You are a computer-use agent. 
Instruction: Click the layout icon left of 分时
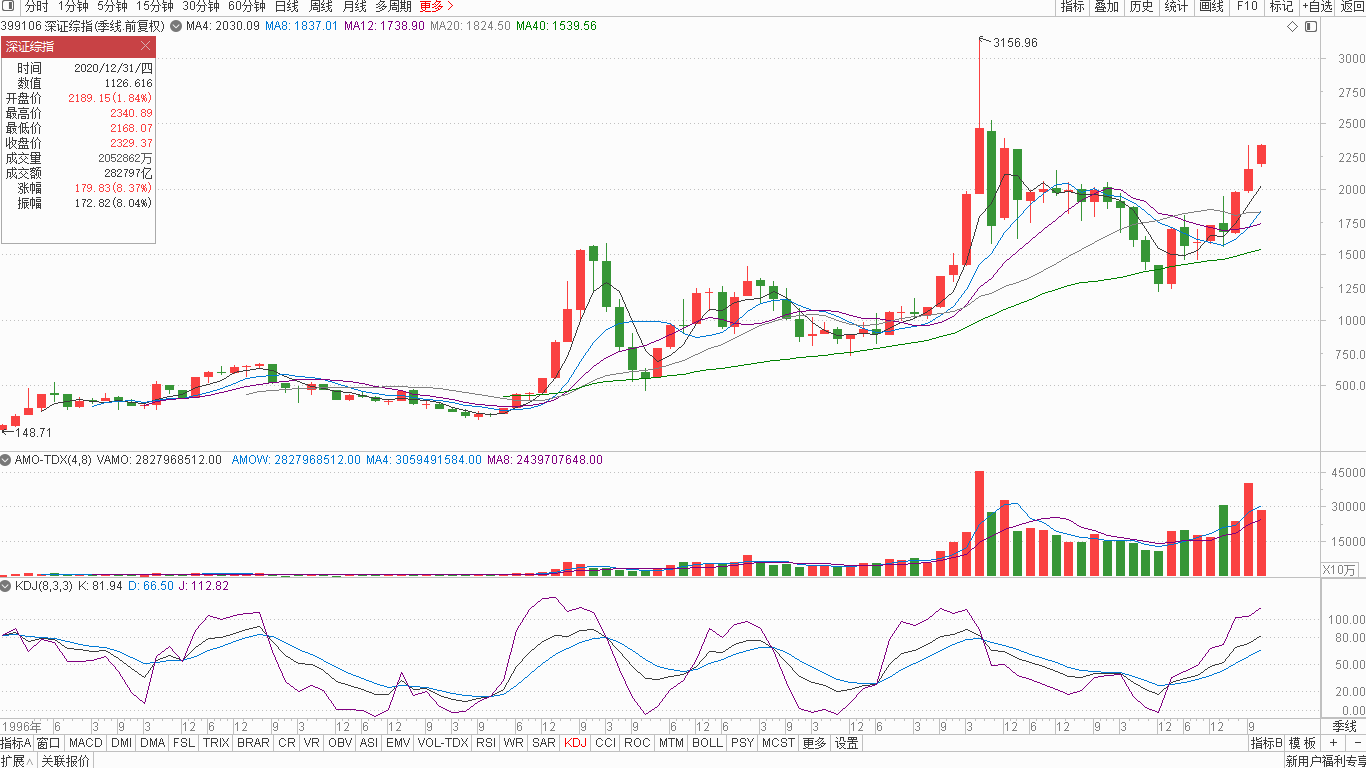click(x=9, y=6)
